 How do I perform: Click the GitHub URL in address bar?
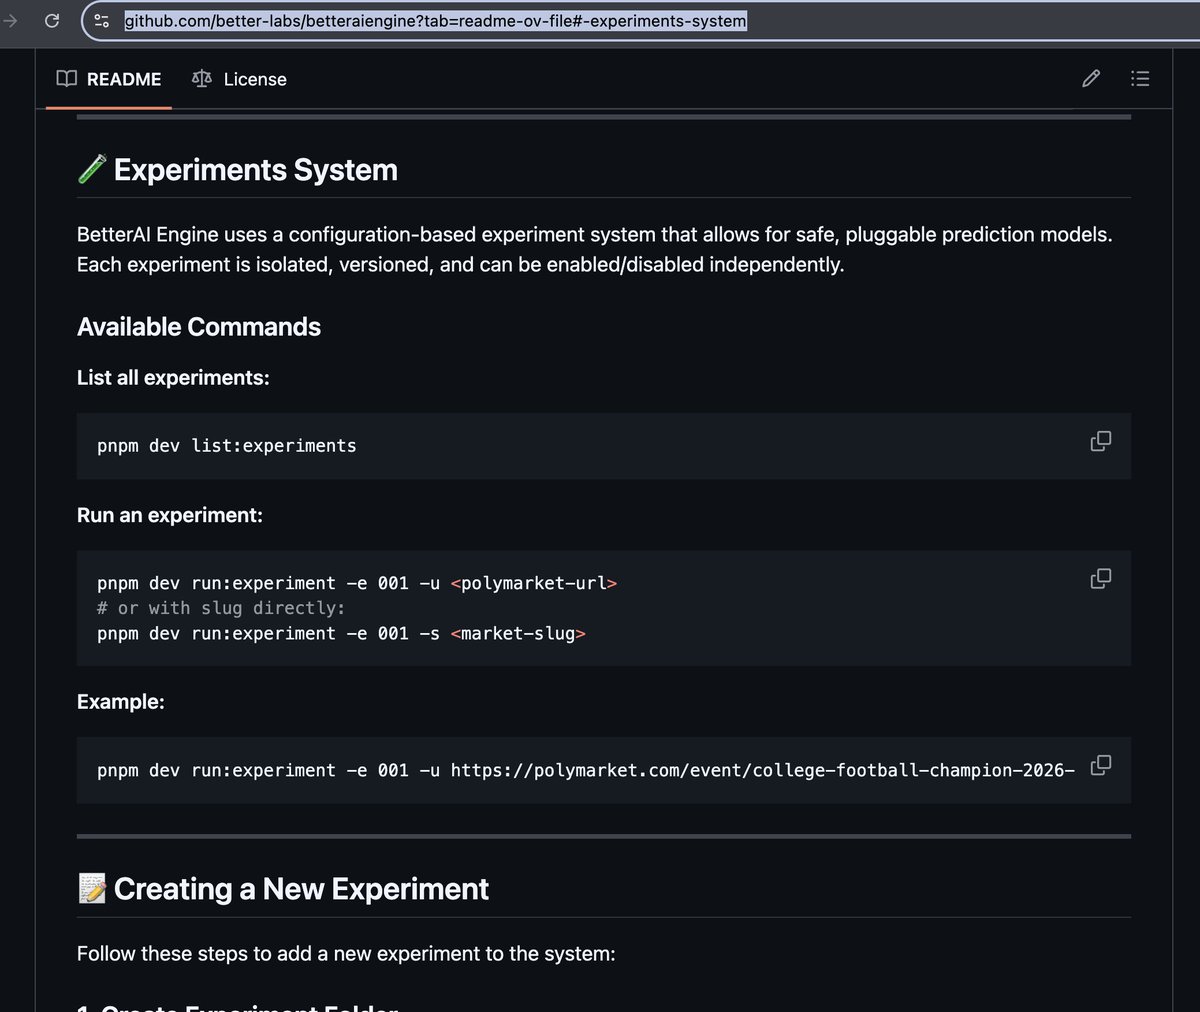[x=435, y=20]
